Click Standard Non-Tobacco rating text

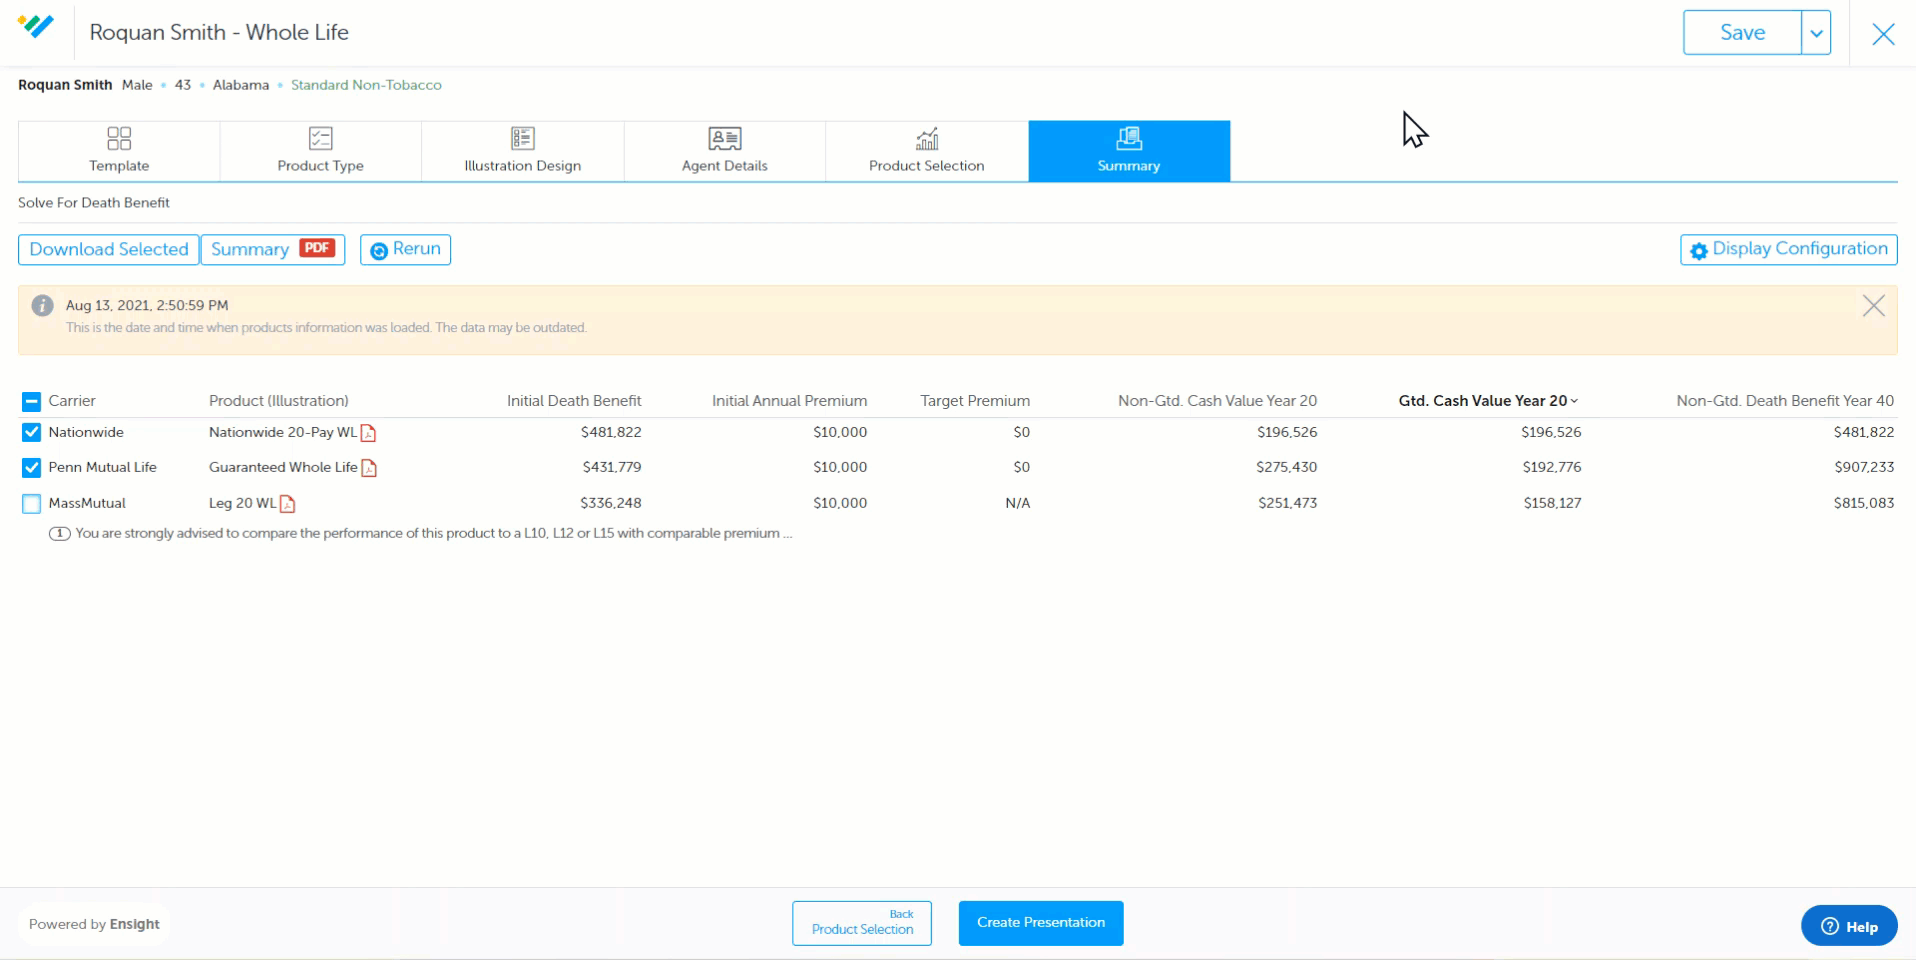[366, 85]
